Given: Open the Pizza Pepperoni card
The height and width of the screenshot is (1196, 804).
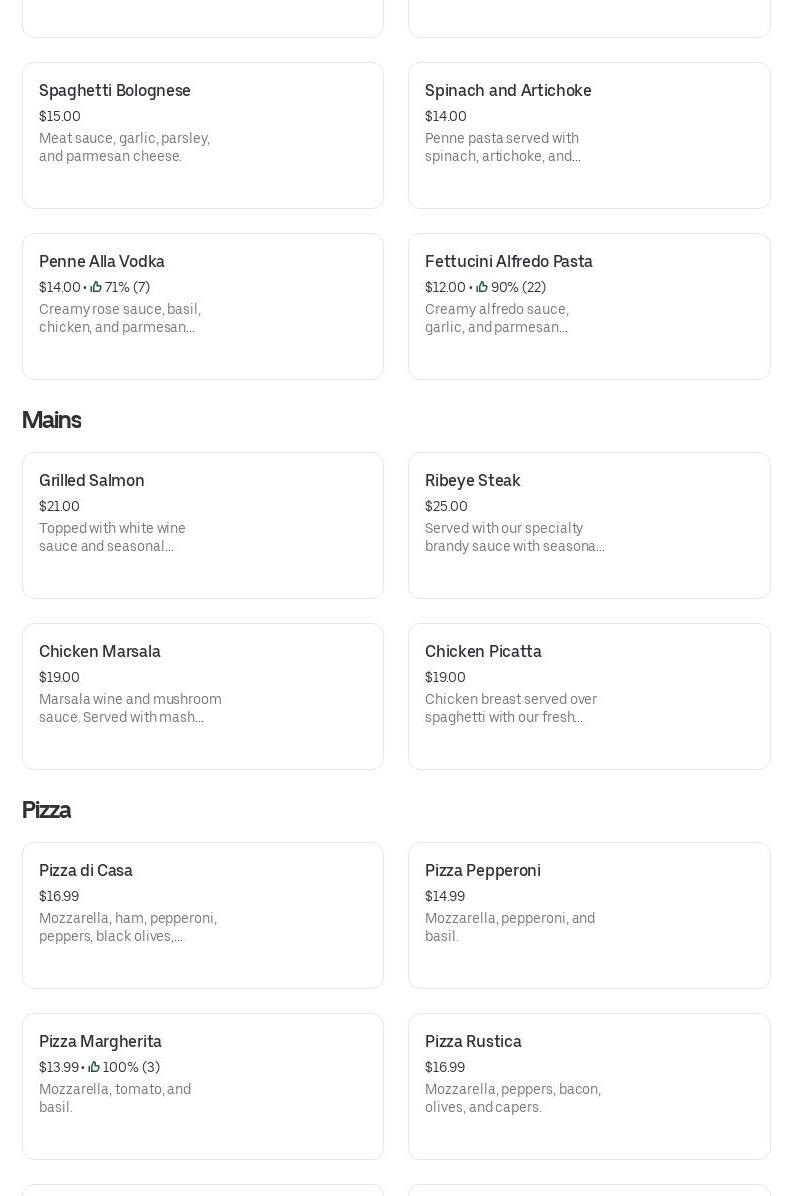Looking at the screenshot, I should (x=589, y=915).
